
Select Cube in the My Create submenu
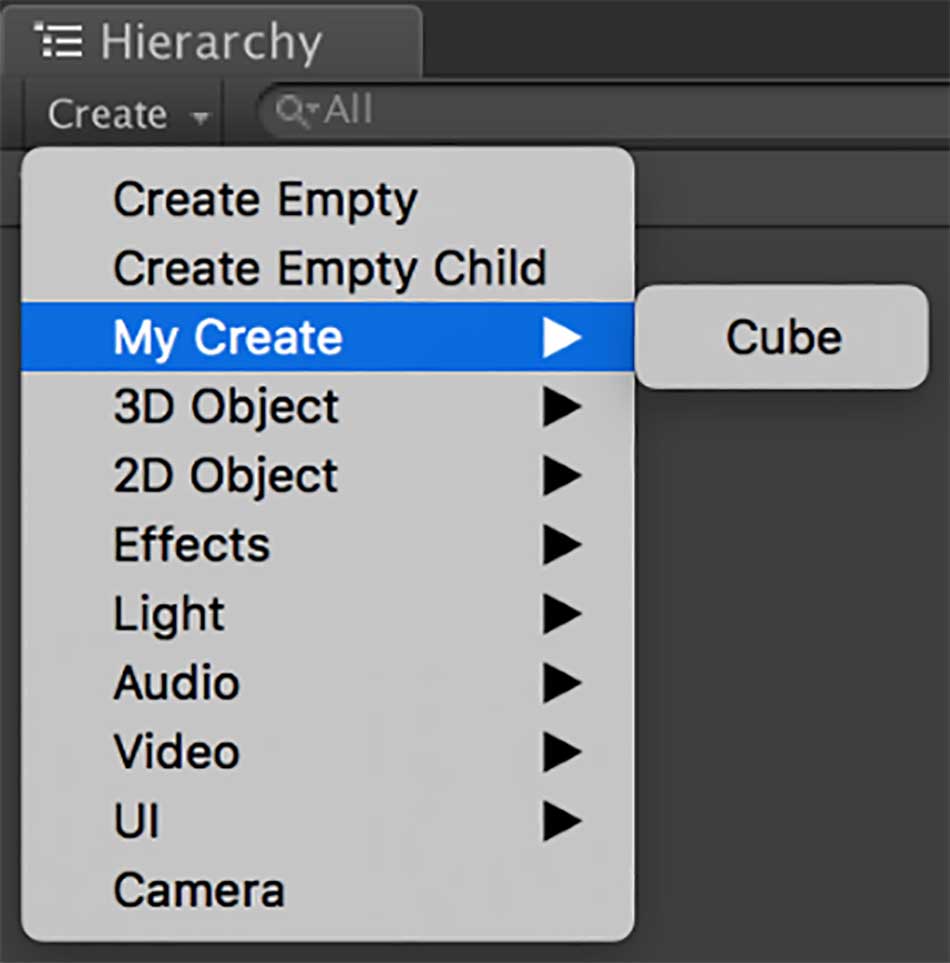782,337
